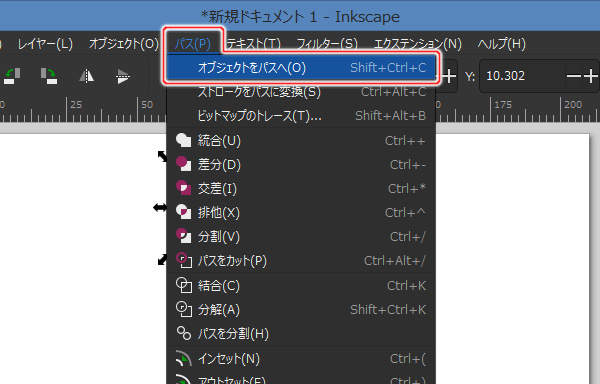
Task: Select インセット(N) menu entry
Action: coord(301,359)
